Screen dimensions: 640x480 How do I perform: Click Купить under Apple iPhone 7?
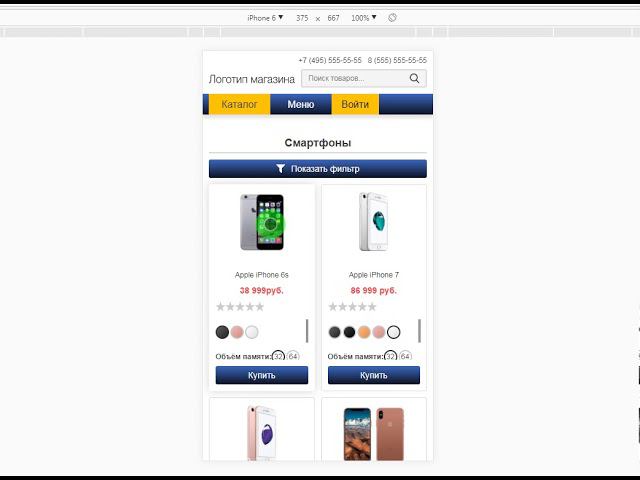[x=373, y=375]
